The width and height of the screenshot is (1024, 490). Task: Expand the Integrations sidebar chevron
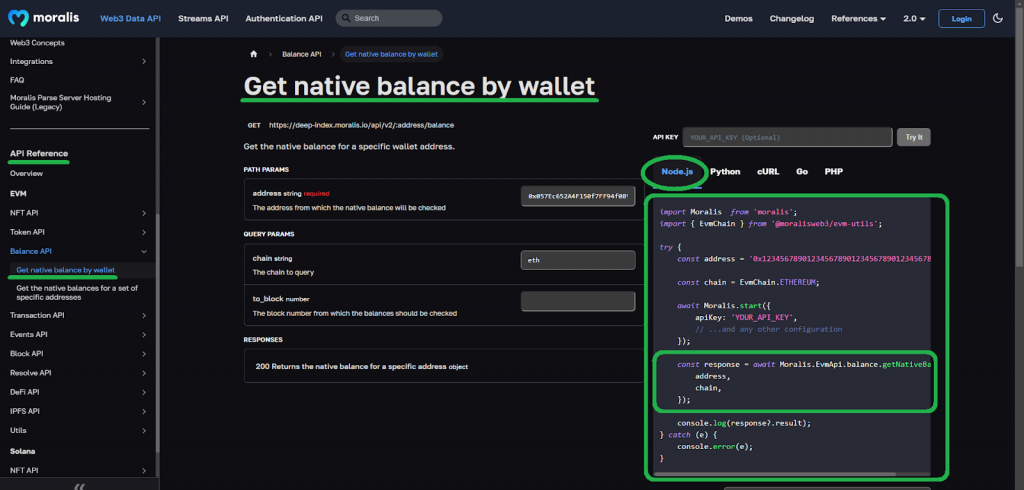[x=144, y=61]
